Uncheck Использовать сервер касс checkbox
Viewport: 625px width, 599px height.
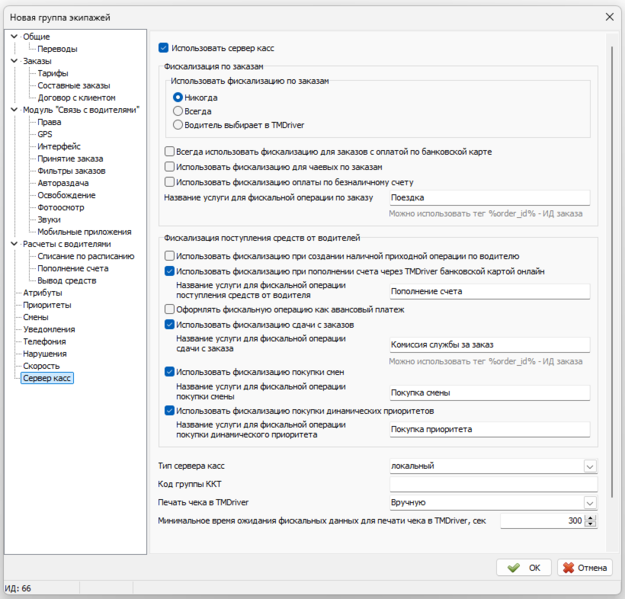click(163, 48)
